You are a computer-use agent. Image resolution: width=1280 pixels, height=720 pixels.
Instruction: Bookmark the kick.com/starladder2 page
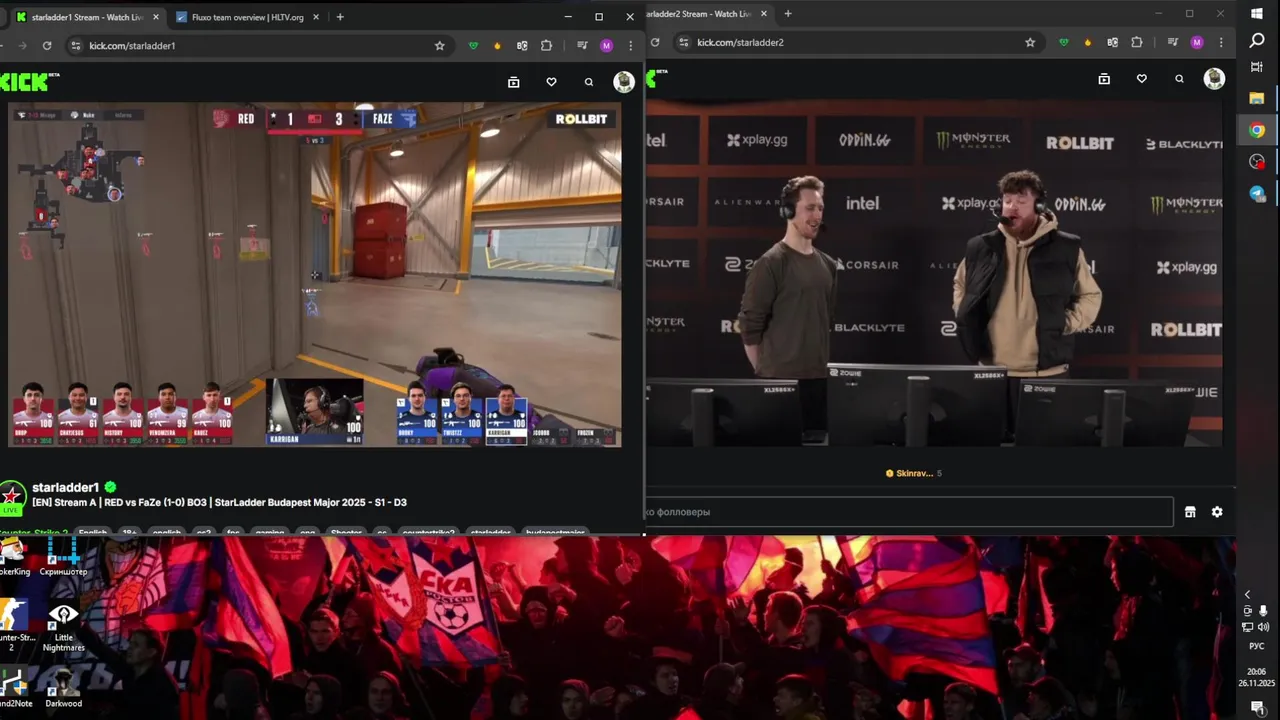pos(1030,42)
